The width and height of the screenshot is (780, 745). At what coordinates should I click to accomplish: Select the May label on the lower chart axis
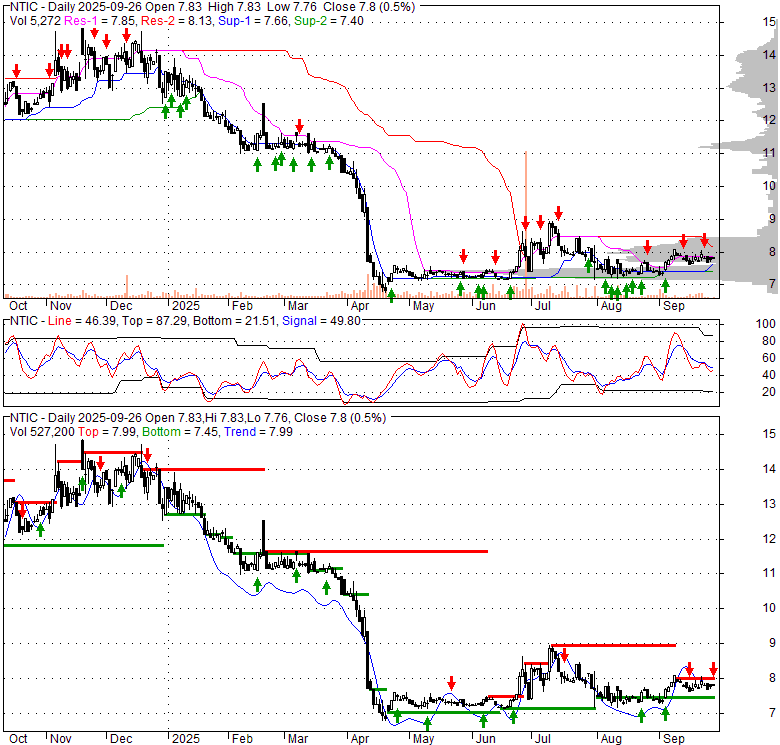(x=423, y=739)
